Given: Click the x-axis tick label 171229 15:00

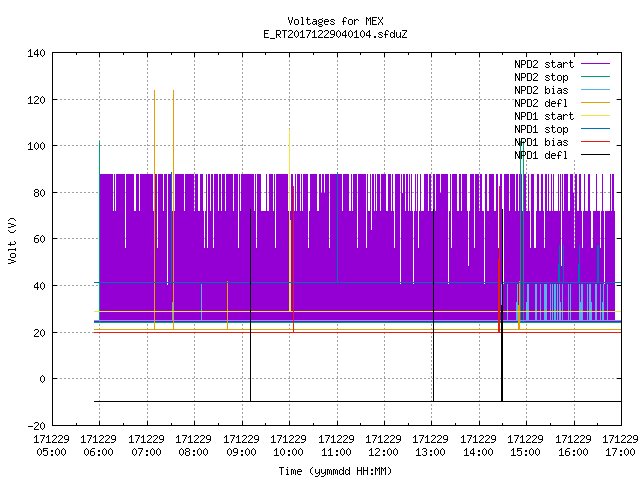Looking at the screenshot, I should tap(525, 446).
